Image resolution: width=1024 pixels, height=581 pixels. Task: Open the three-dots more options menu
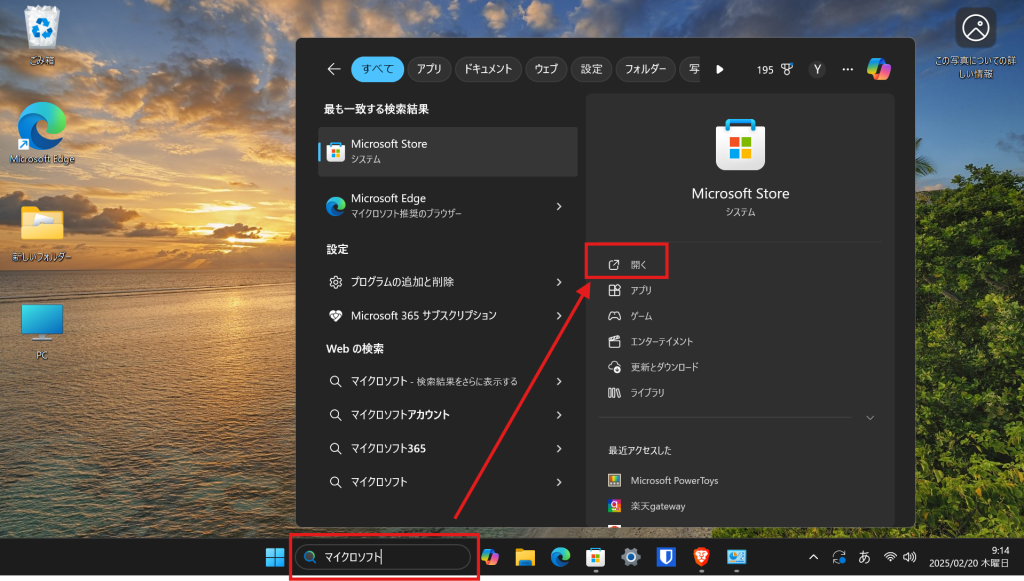point(848,69)
